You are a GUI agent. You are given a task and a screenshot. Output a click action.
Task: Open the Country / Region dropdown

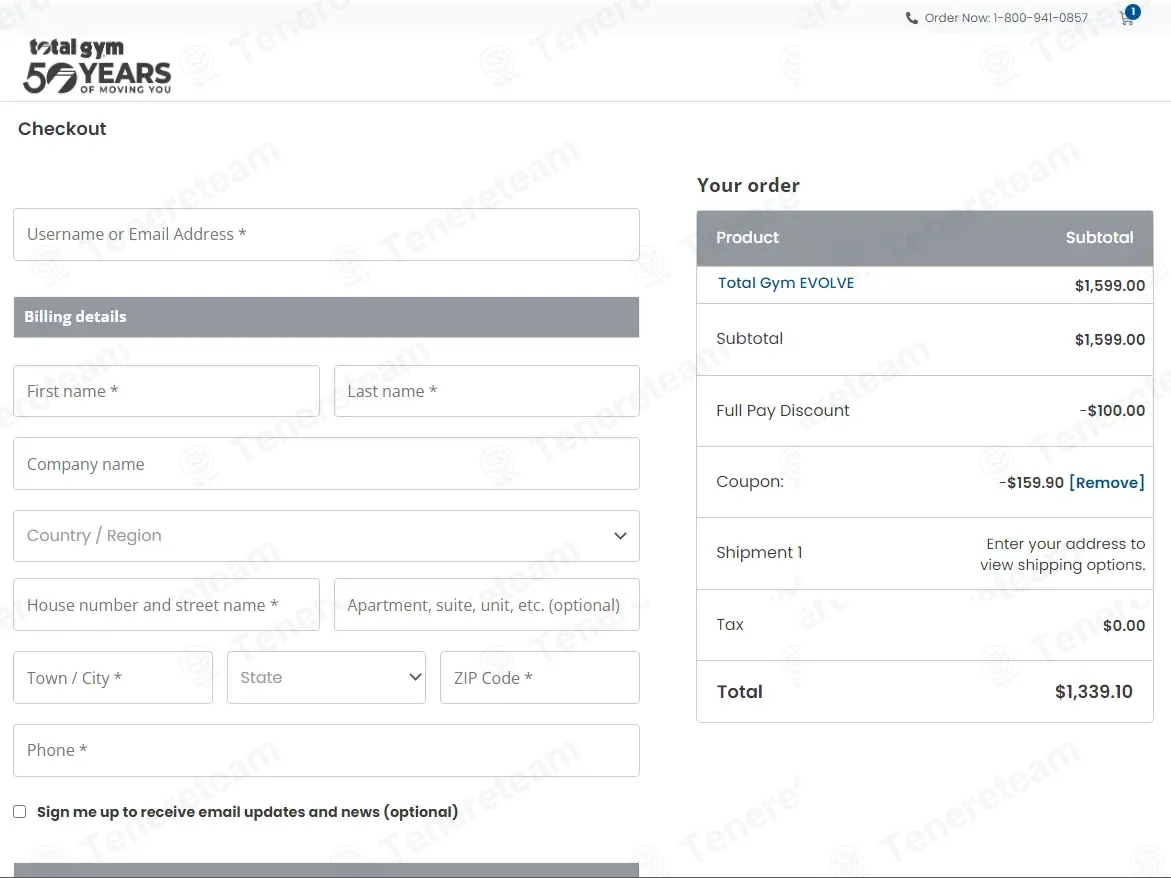pos(326,536)
